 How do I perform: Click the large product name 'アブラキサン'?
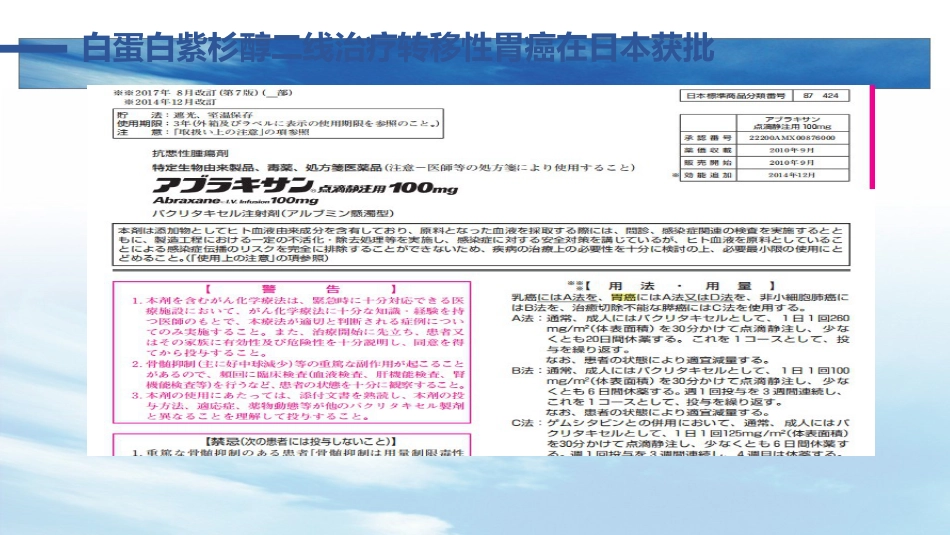[x=233, y=185]
